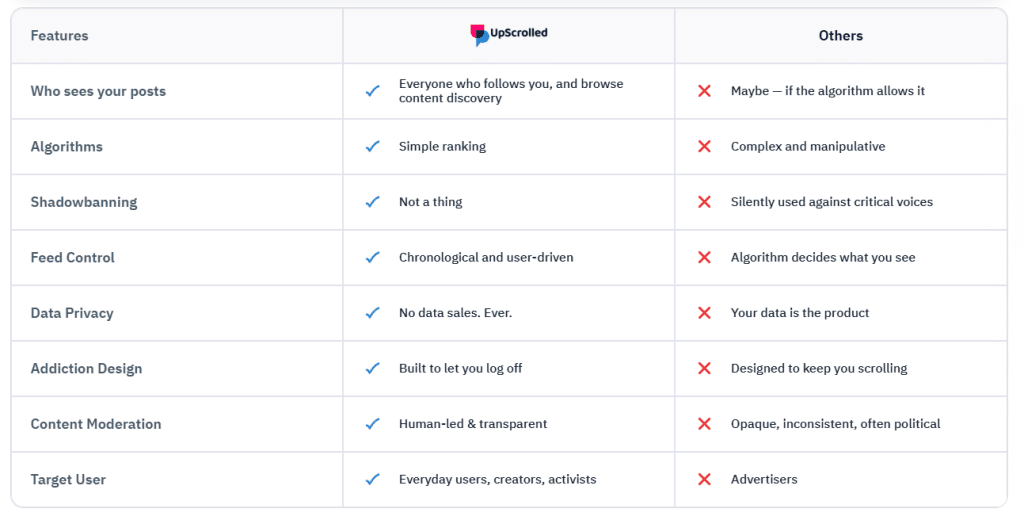Click the Target User feature label
The image size is (1024, 520).
coord(68,480)
